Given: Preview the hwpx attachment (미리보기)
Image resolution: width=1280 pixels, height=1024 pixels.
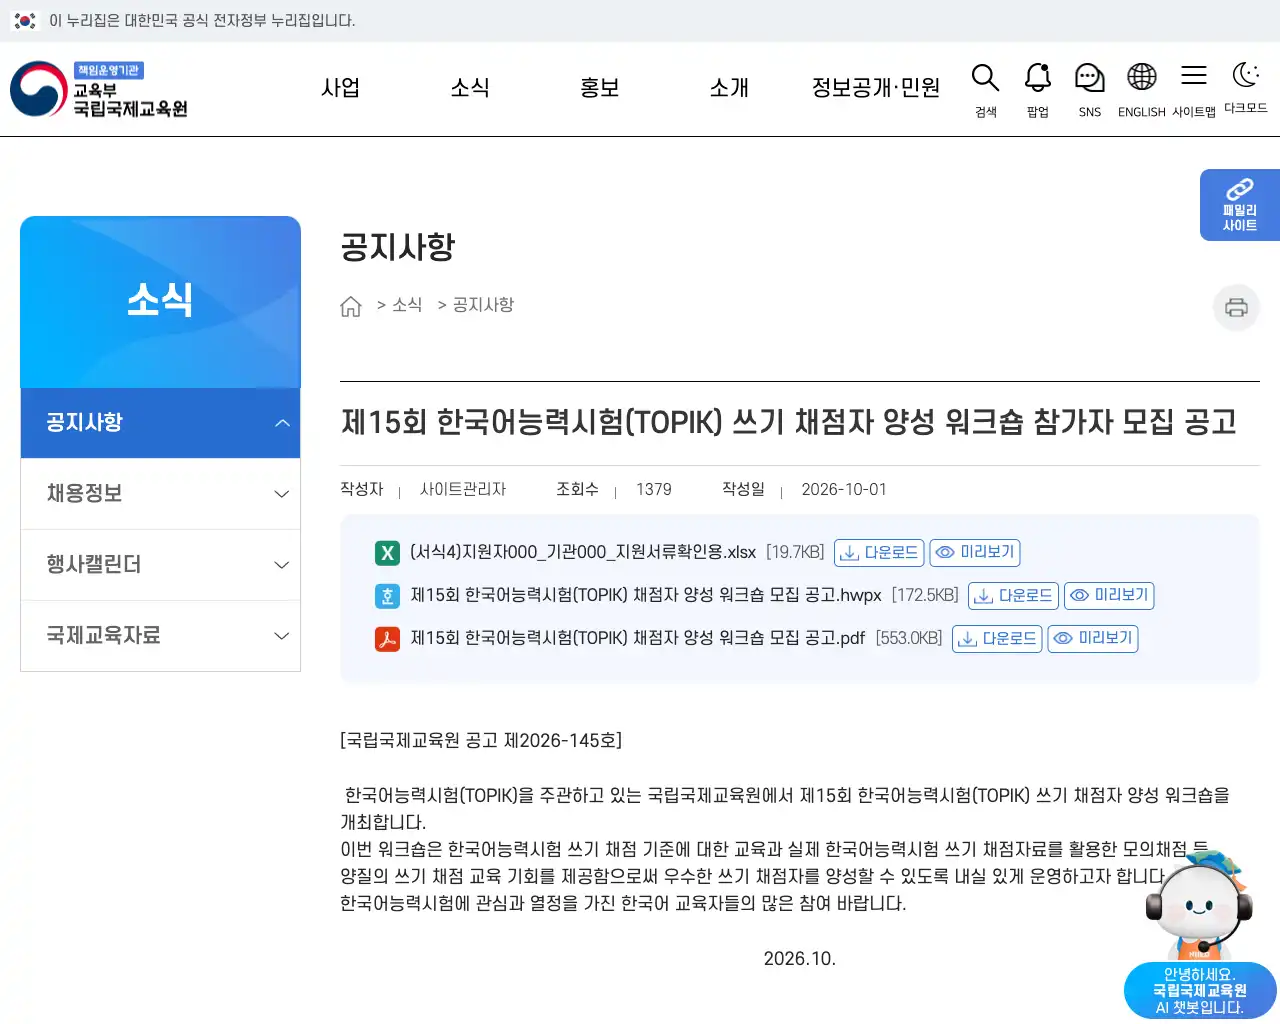Looking at the screenshot, I should click(x=1109, y=595).
